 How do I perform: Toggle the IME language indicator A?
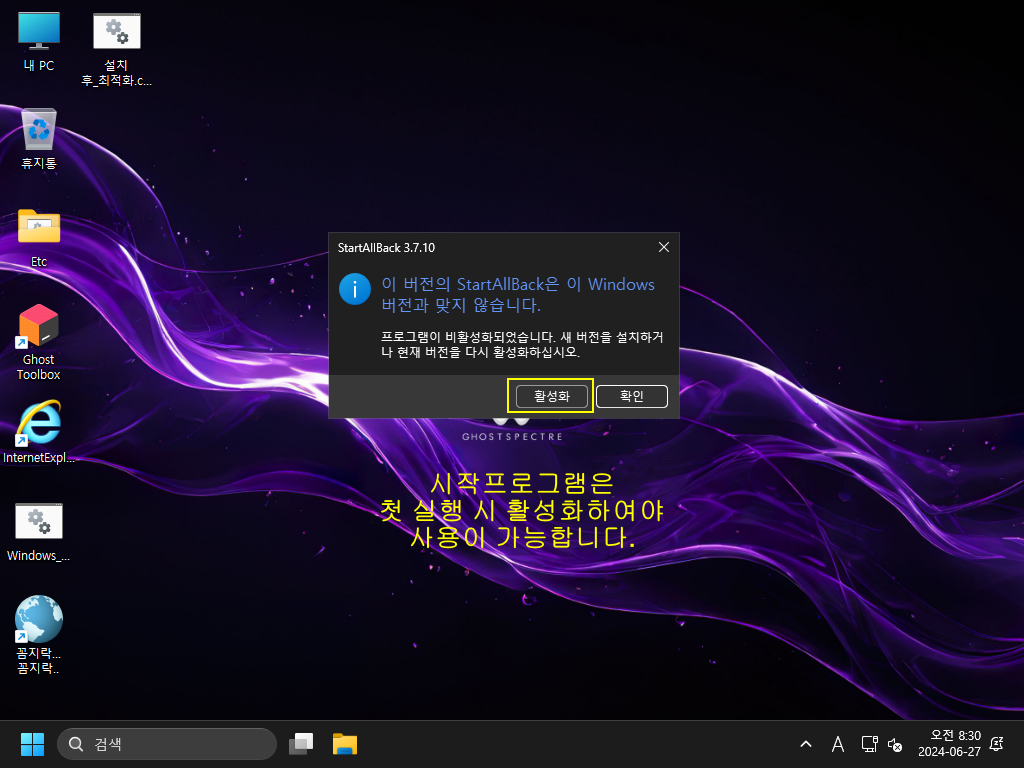click(x=838, y=744)
